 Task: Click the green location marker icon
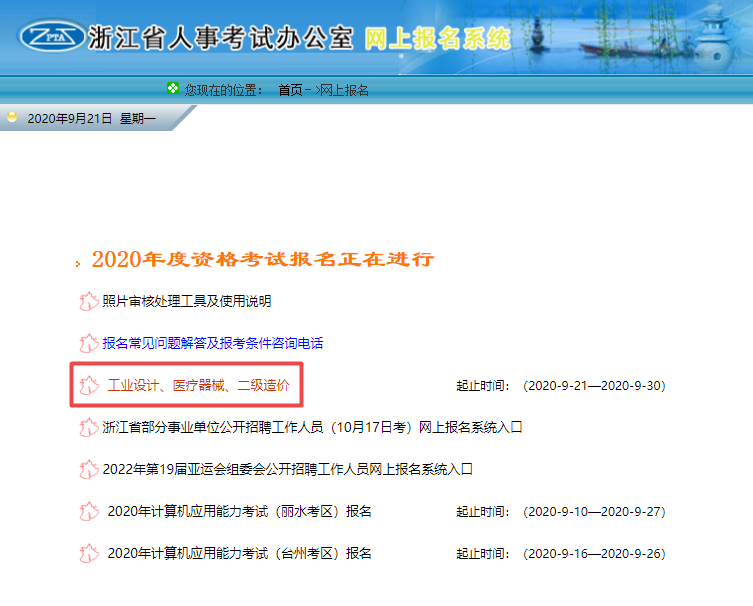[x=173, y=88]
